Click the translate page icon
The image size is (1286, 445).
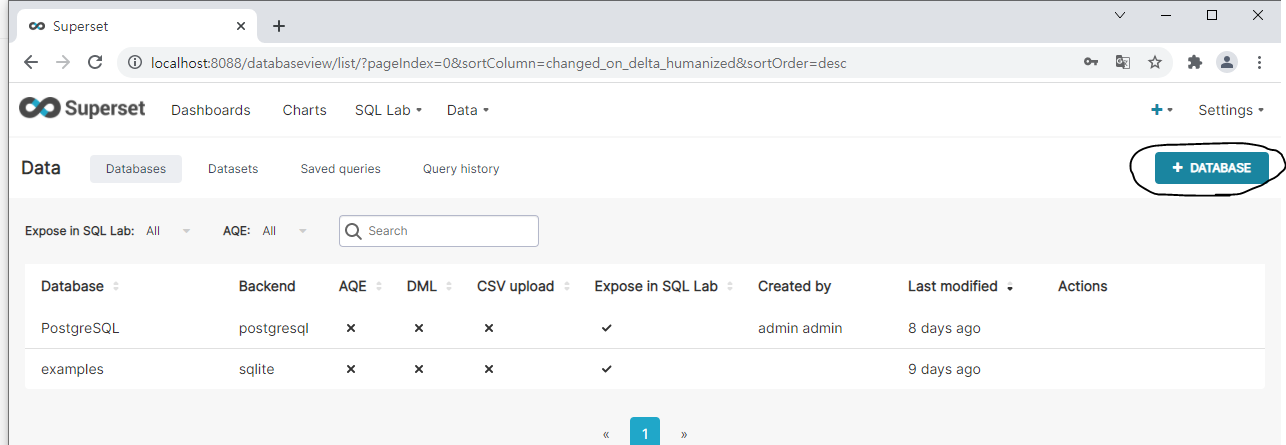(x=1123, y=62)
